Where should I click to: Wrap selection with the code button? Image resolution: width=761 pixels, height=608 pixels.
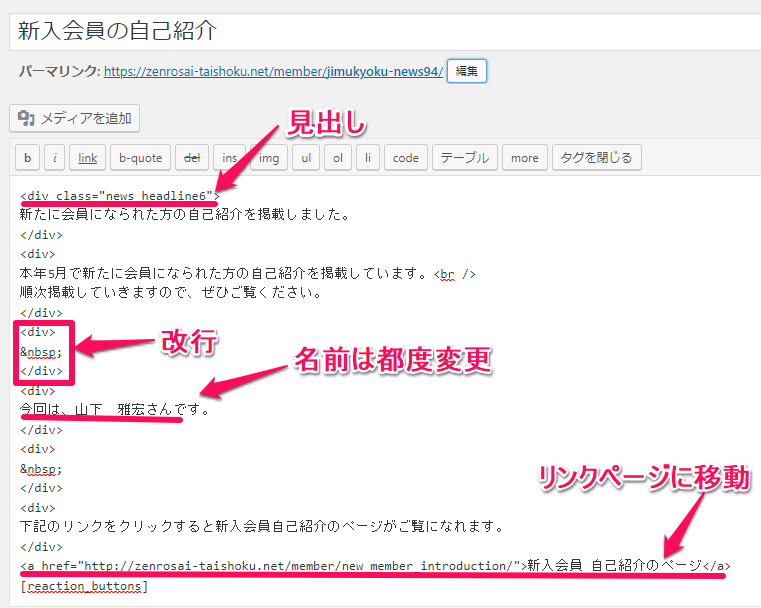pos(405,158)
